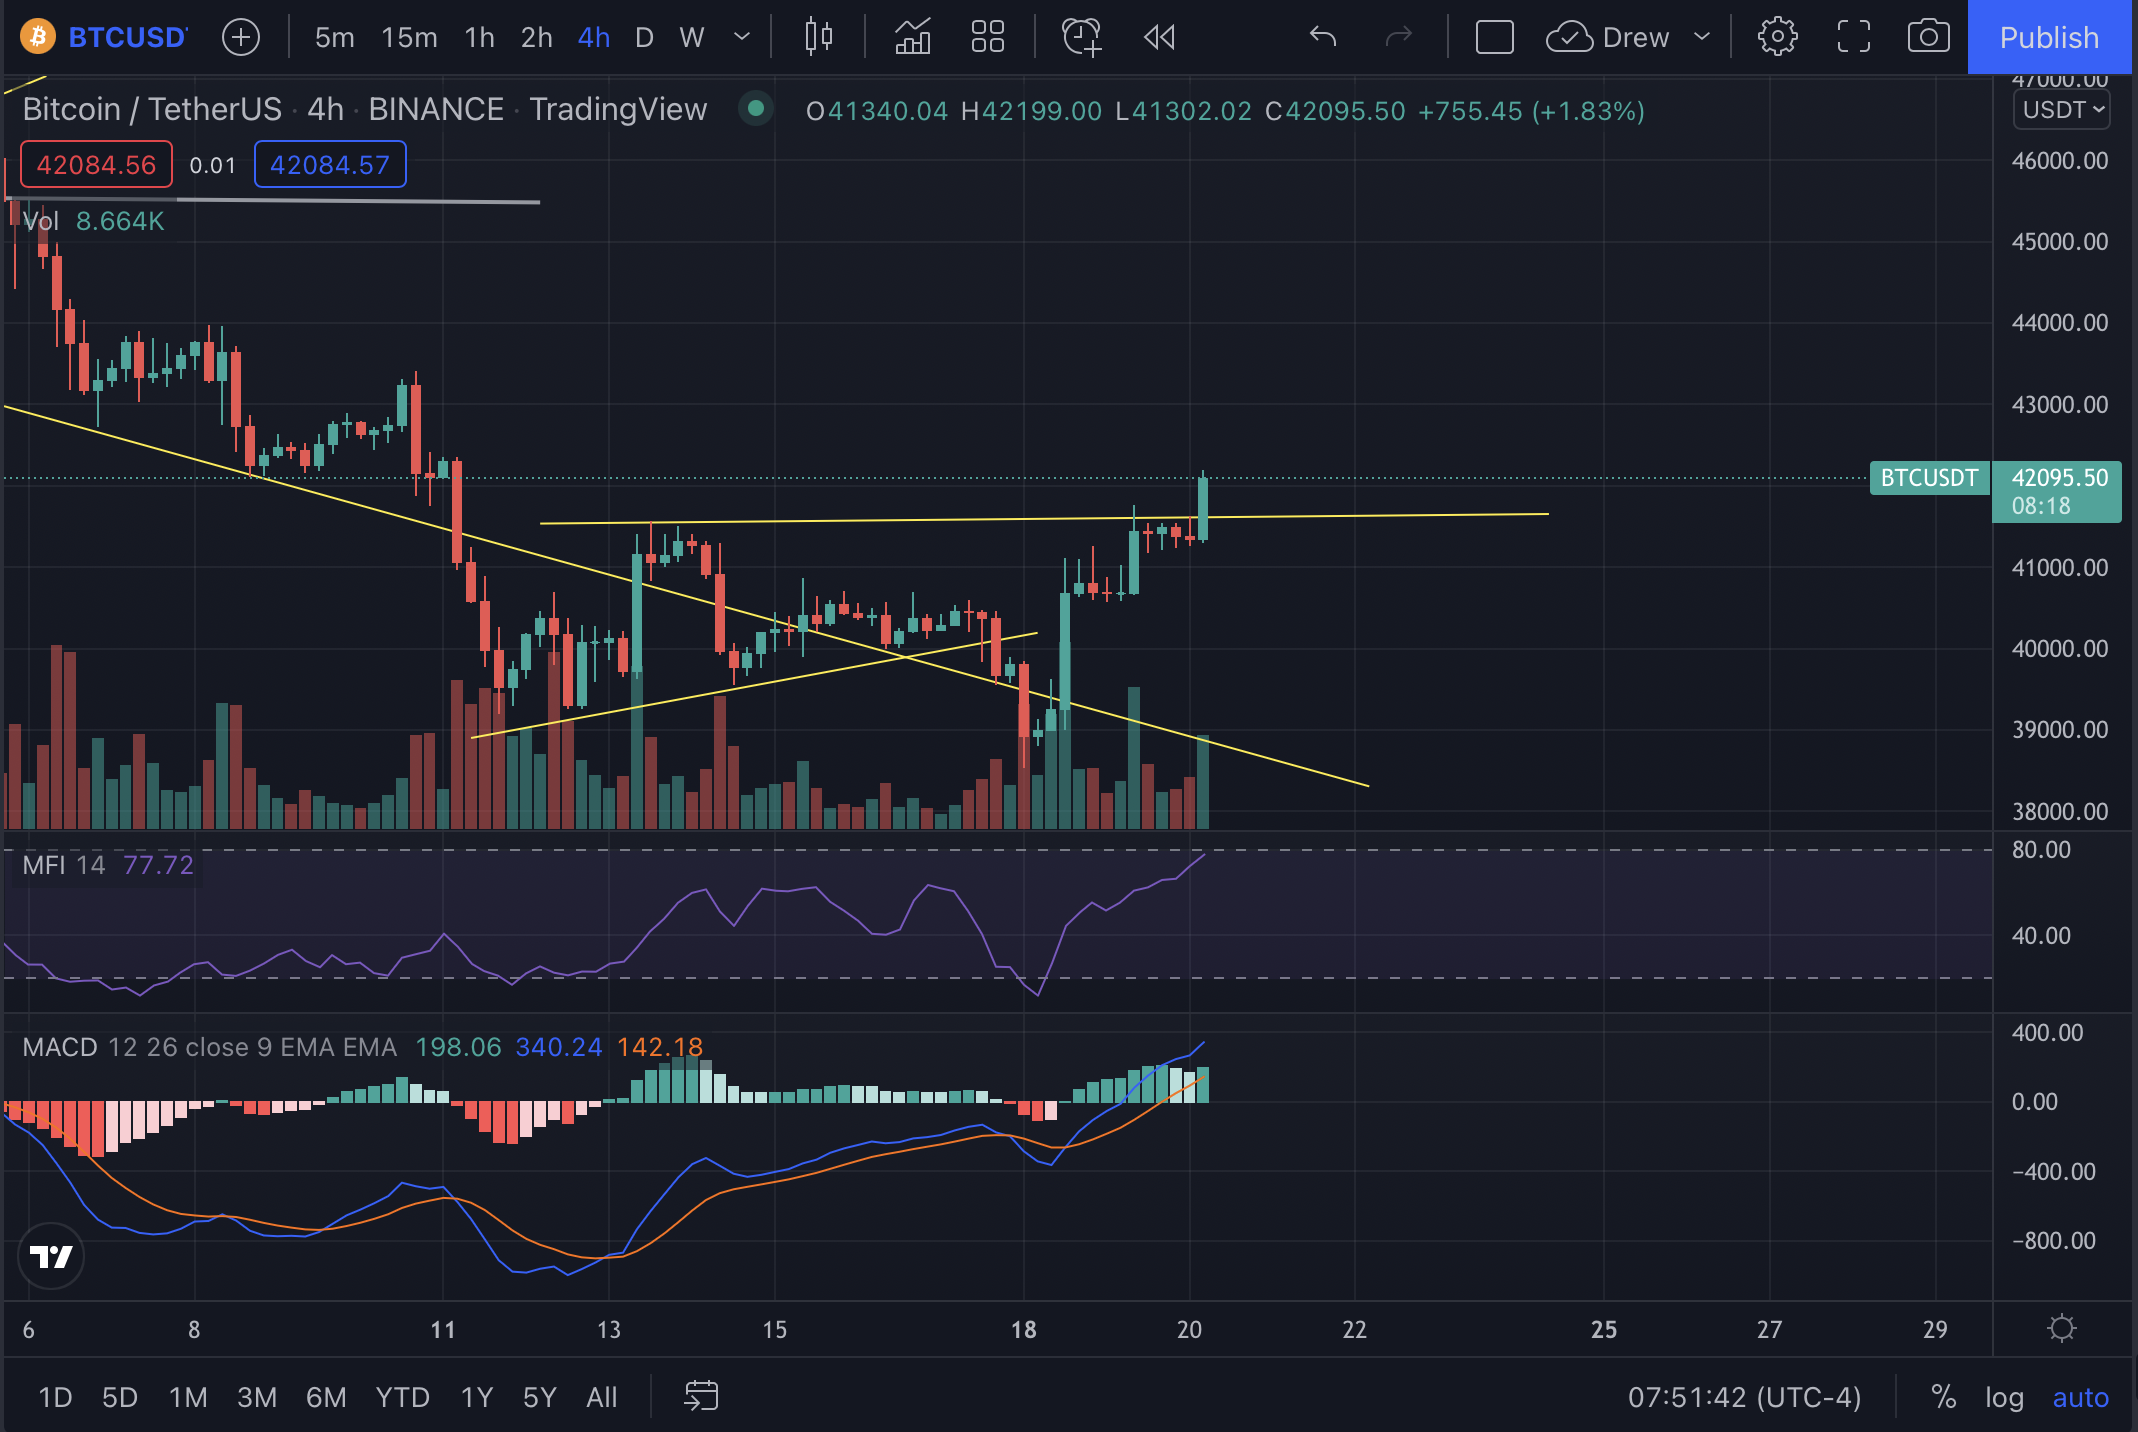Toggle percent scale
Image resolution: width=2138 pixels, height=1432 pixels.
point(1943,1397)
